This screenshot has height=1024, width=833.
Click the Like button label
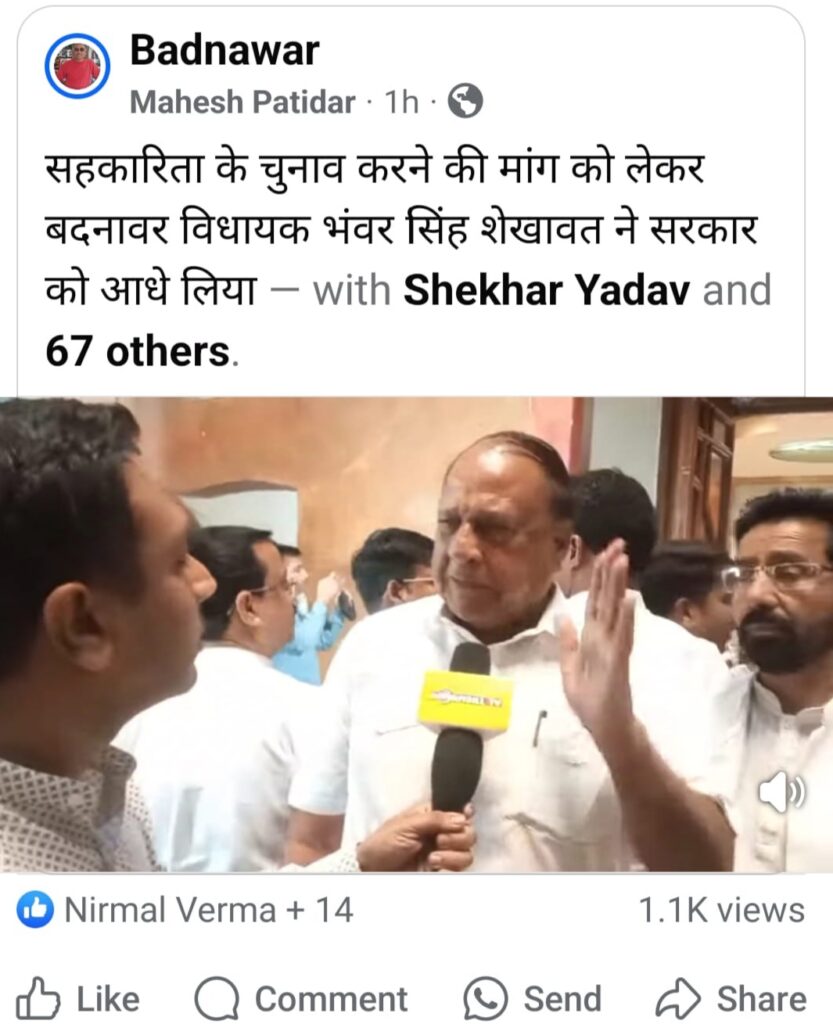pos(108,999)
